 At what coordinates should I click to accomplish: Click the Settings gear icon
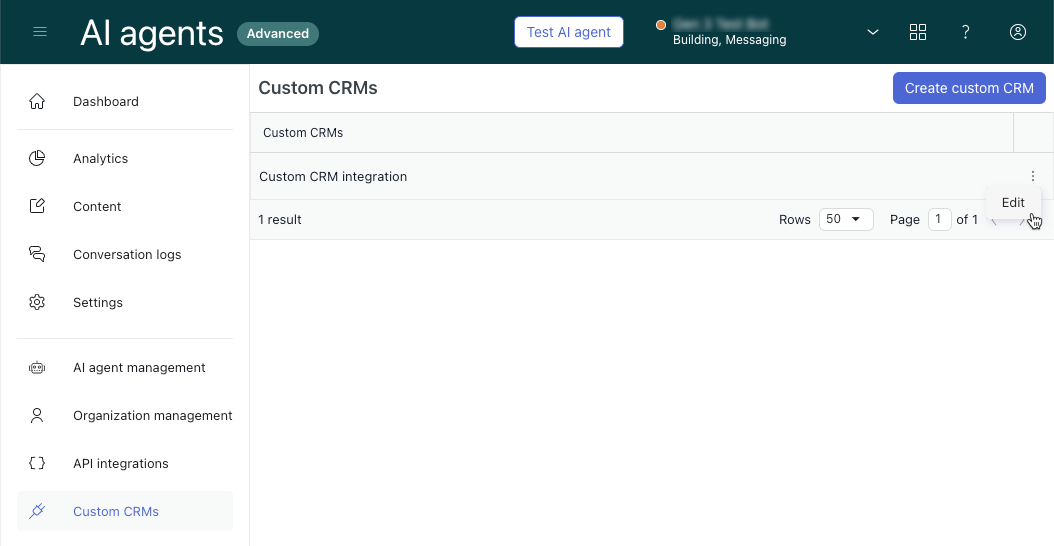(x=37, y=302)
